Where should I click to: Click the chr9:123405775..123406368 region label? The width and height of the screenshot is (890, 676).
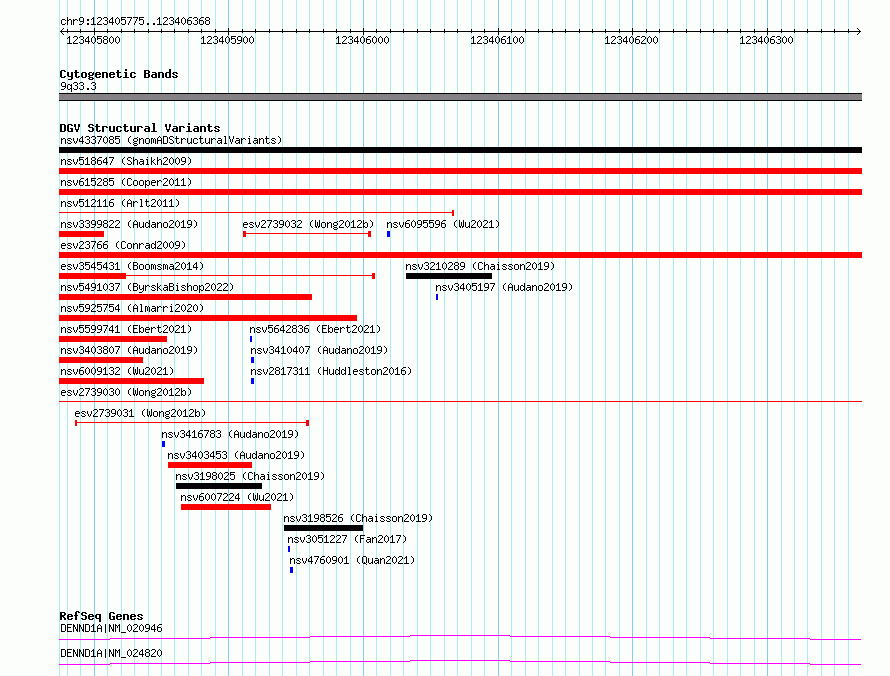point(135,21)
